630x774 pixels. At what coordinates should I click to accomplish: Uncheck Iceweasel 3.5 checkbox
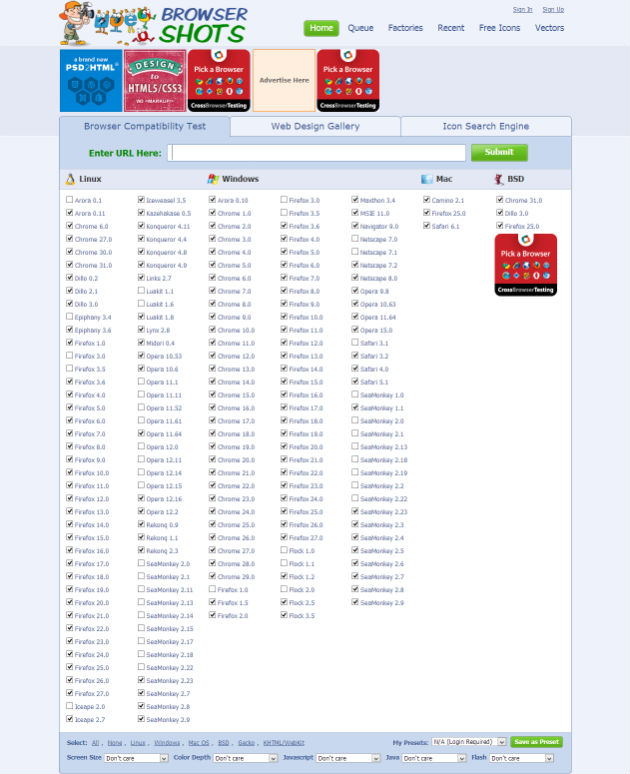pos(141,199)
